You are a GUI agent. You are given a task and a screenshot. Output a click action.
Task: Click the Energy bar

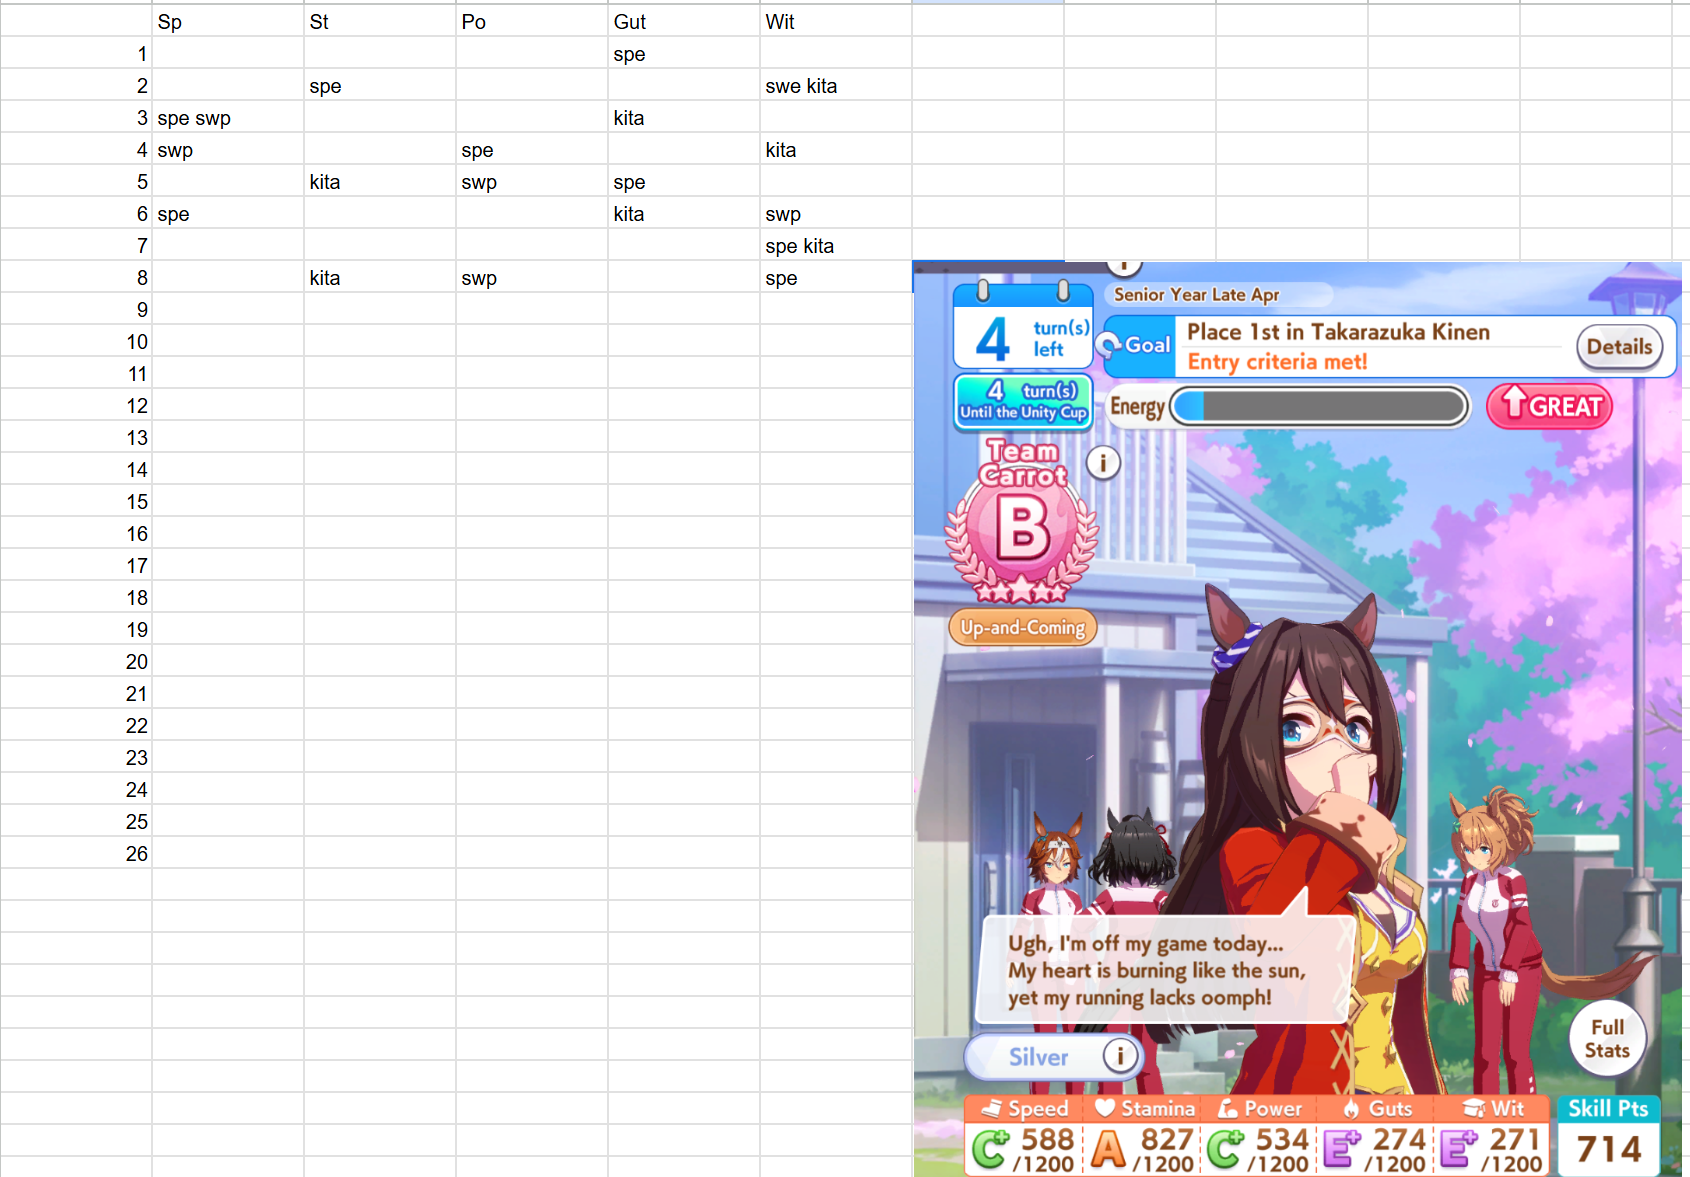pyautogui.click(x=1319, y=407)
